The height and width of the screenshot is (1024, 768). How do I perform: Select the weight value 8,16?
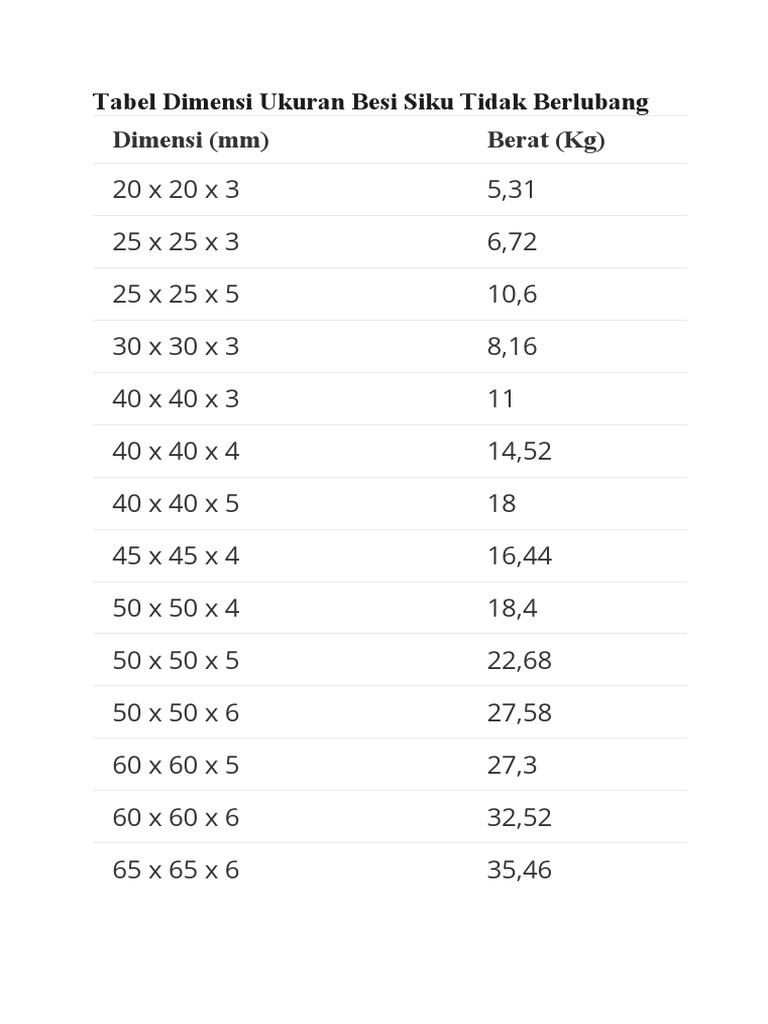[x=512, y=347]
